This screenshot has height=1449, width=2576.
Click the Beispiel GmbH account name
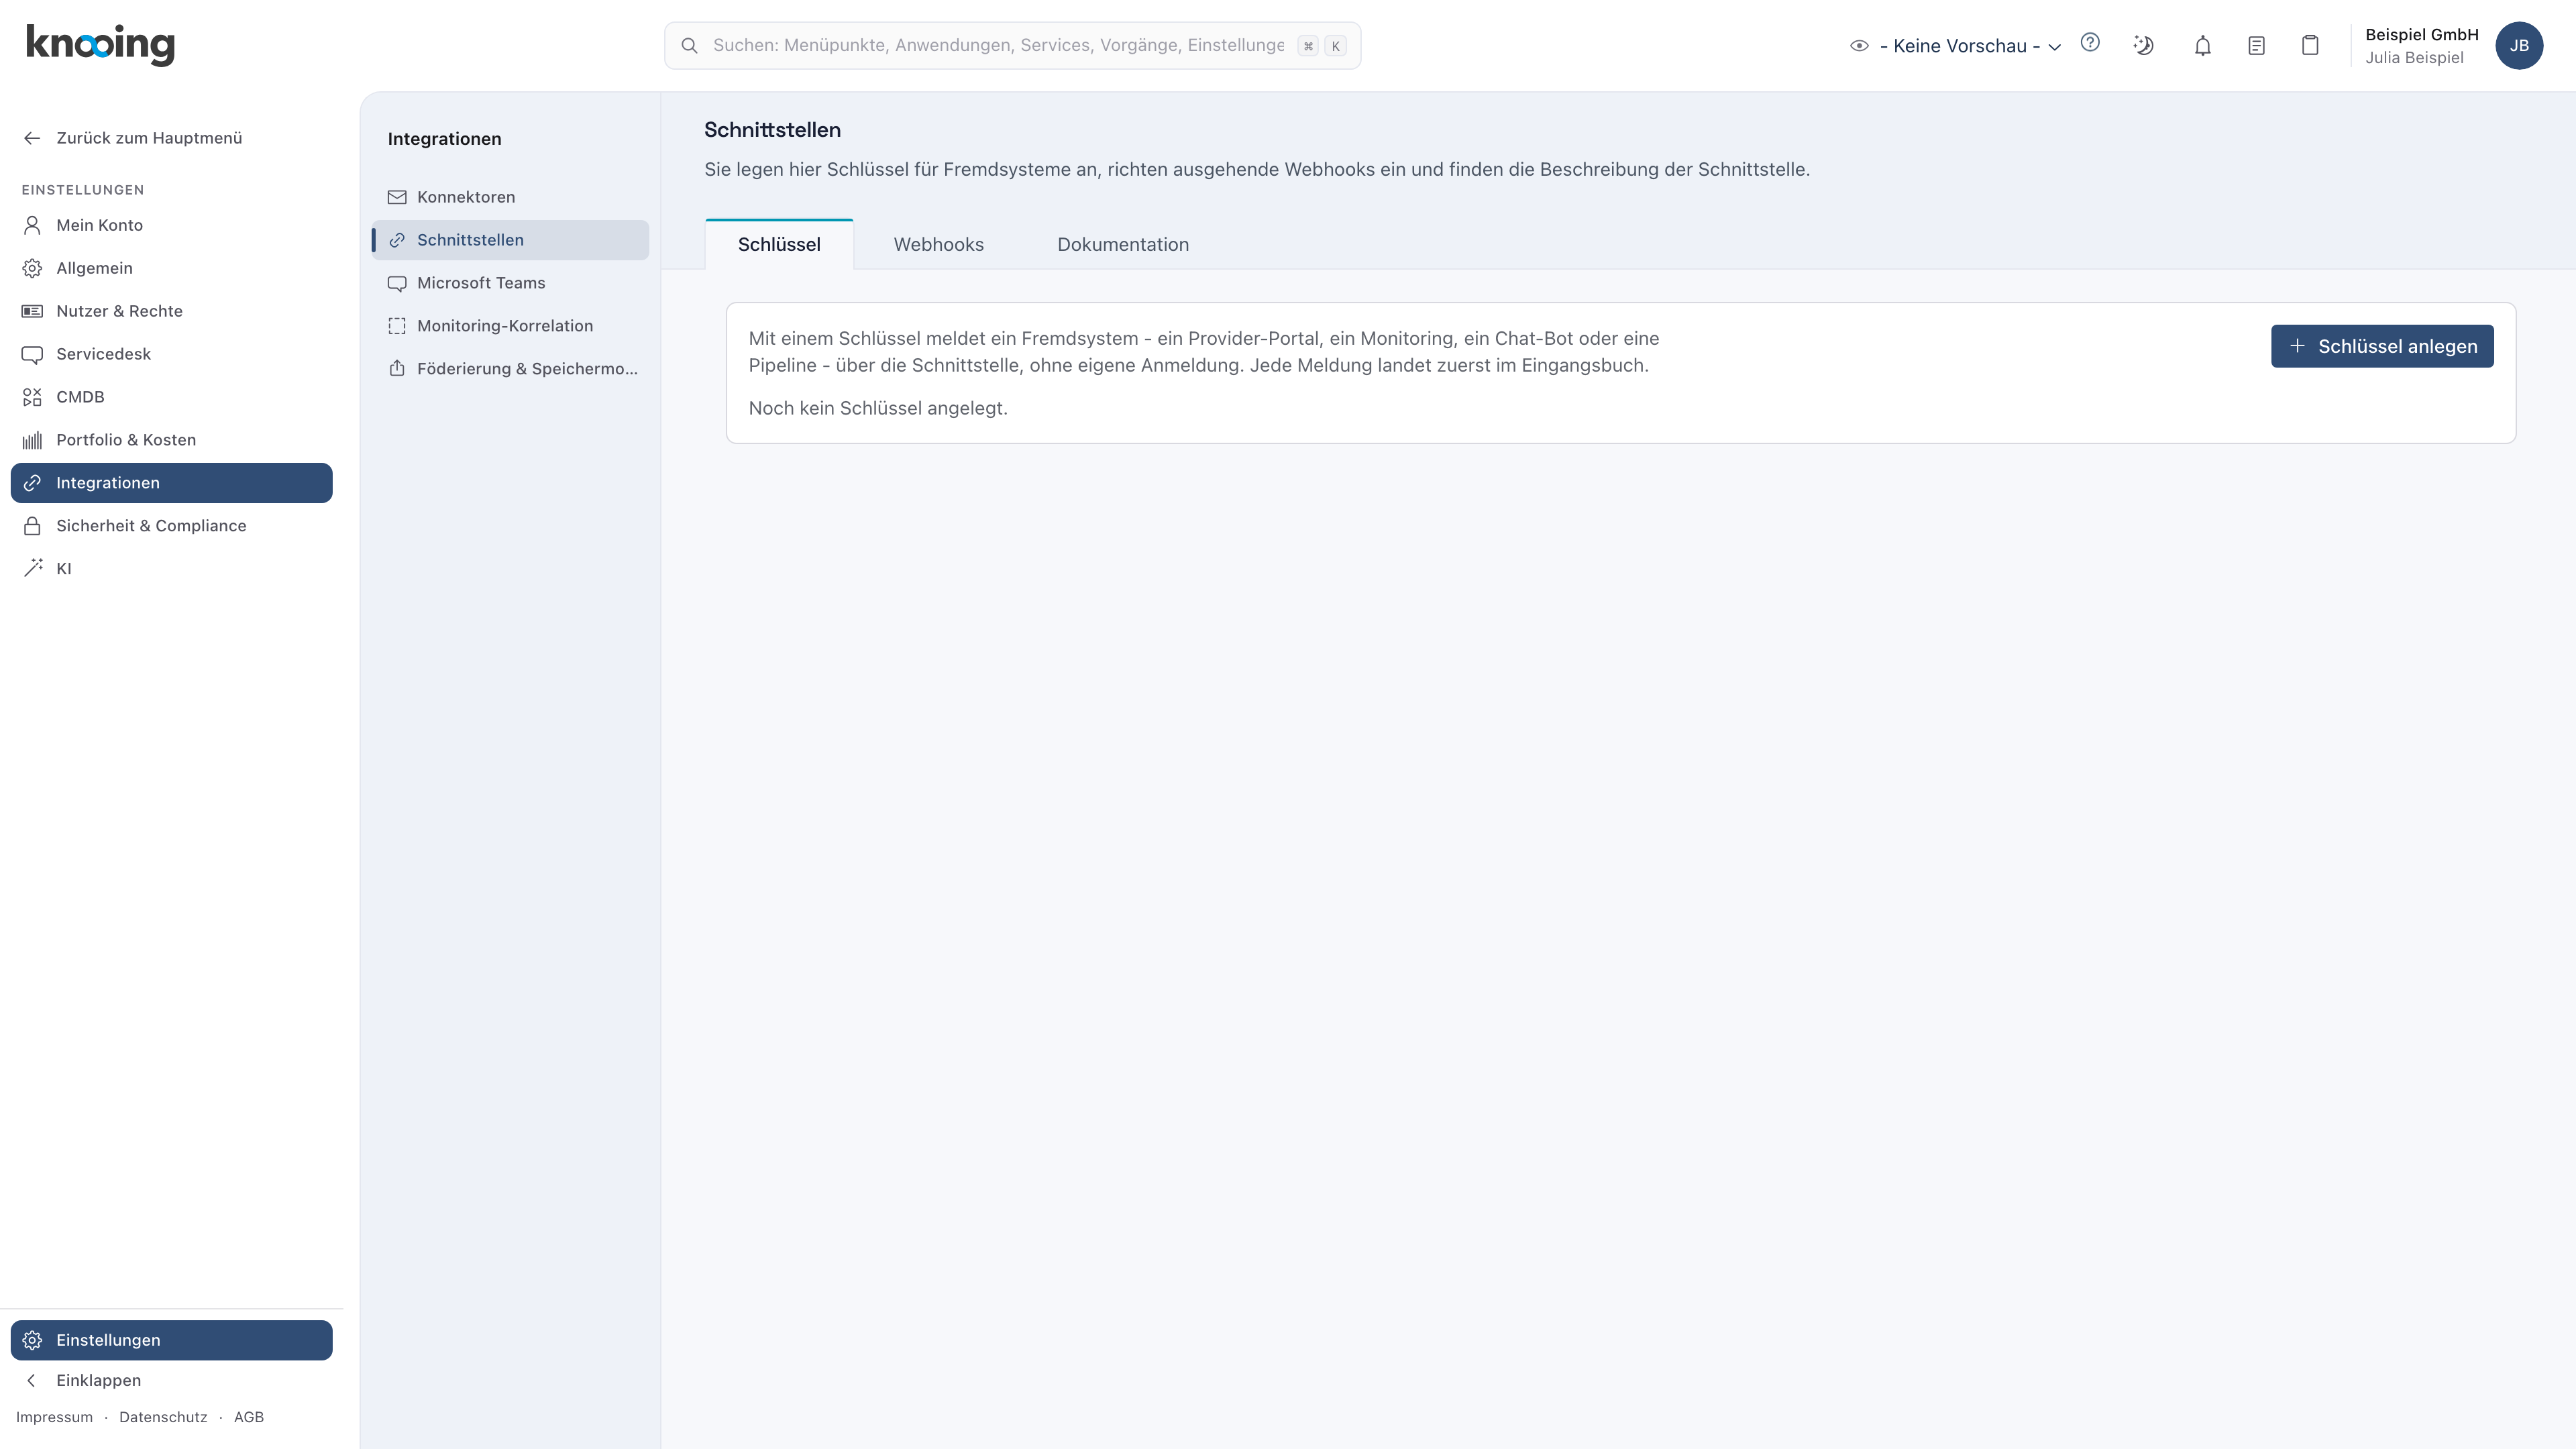click(2421, 35)
